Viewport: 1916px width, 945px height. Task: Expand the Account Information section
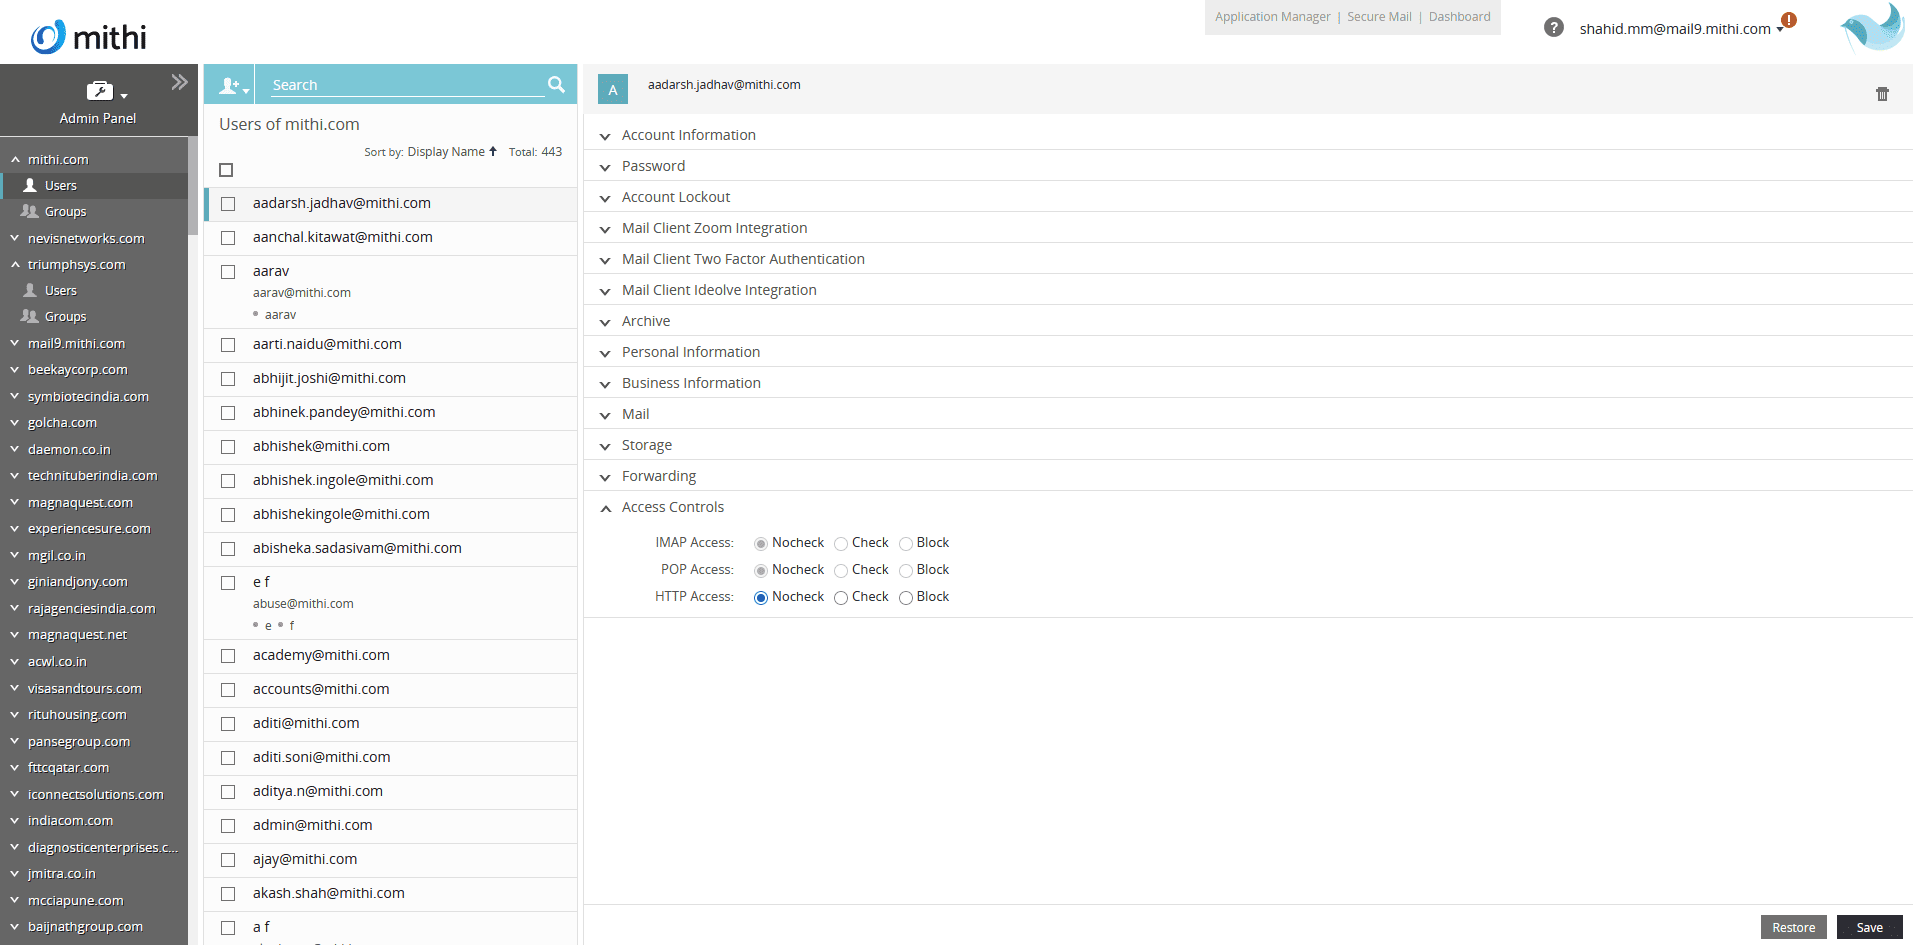pyautogui.click(x=688, y=135)
